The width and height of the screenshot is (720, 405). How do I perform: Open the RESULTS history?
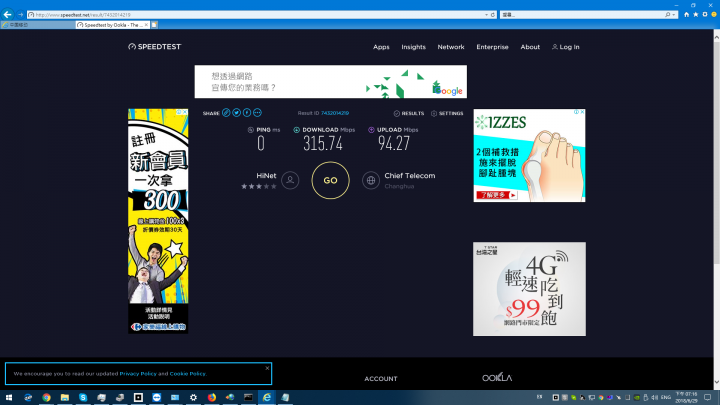(409, 113)
